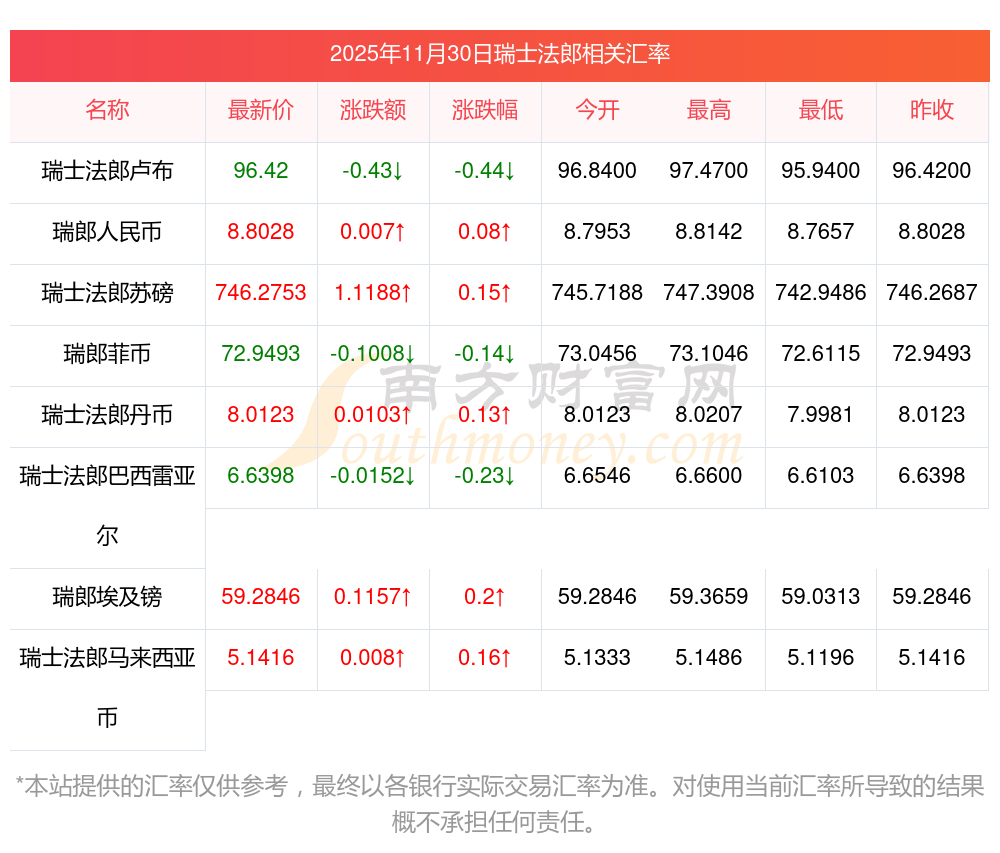Click the 昨收 column header
The image size is (1000, 853).
[x=932, y=110]
